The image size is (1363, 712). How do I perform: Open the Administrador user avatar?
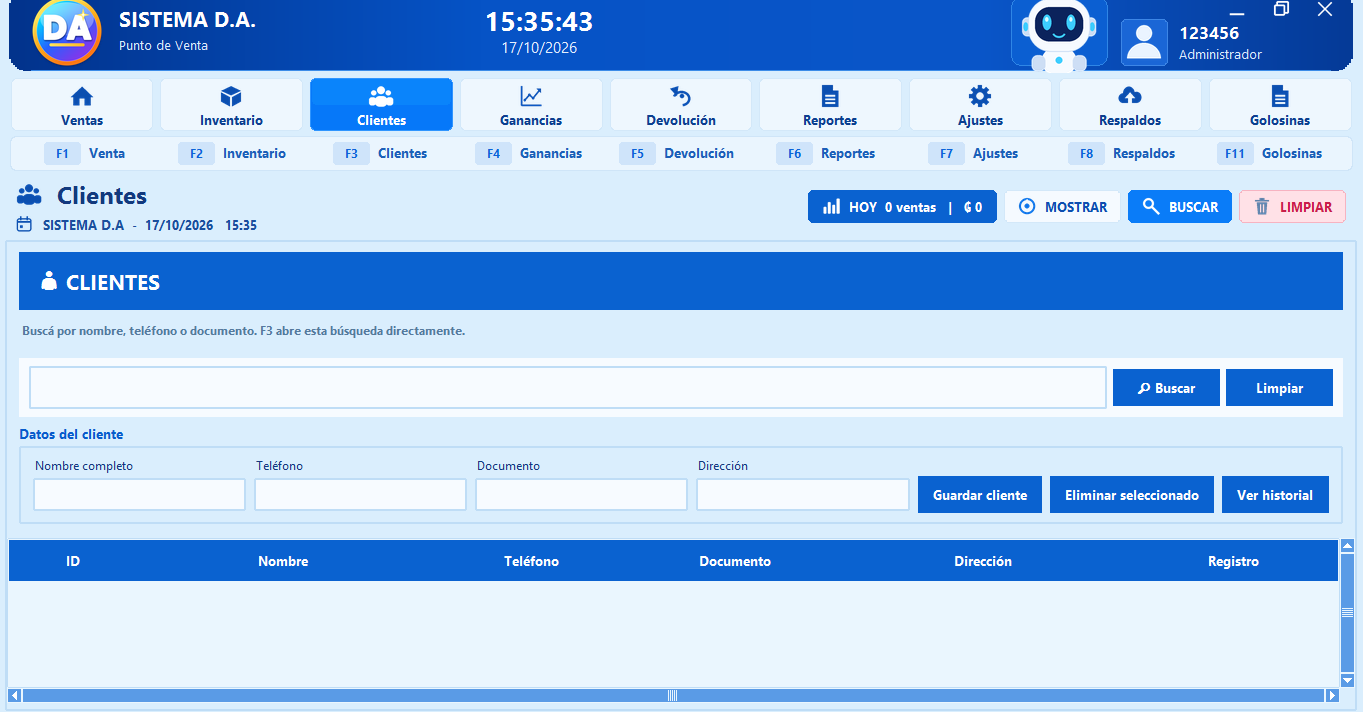point(1144,42)
